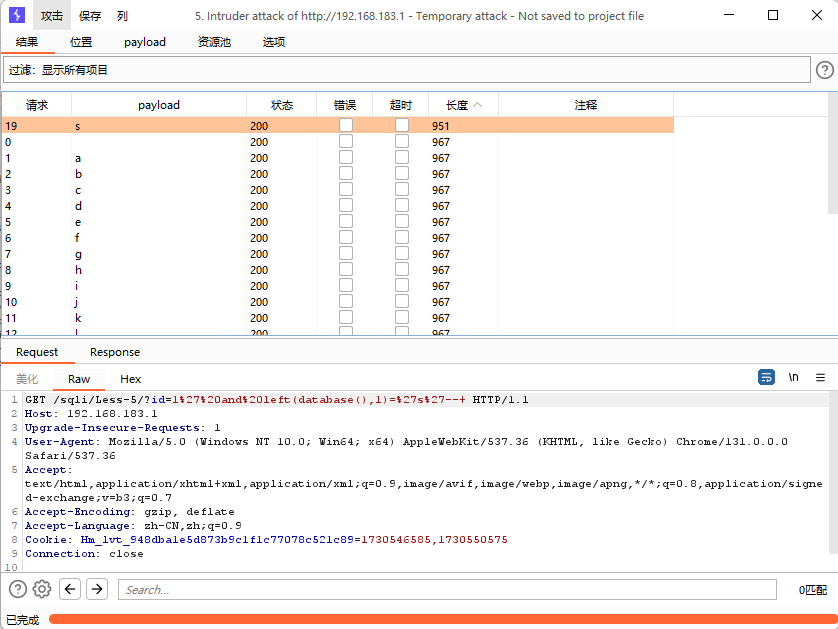
Task: Open search settings gear icon
Action: (x=42, y=589)
